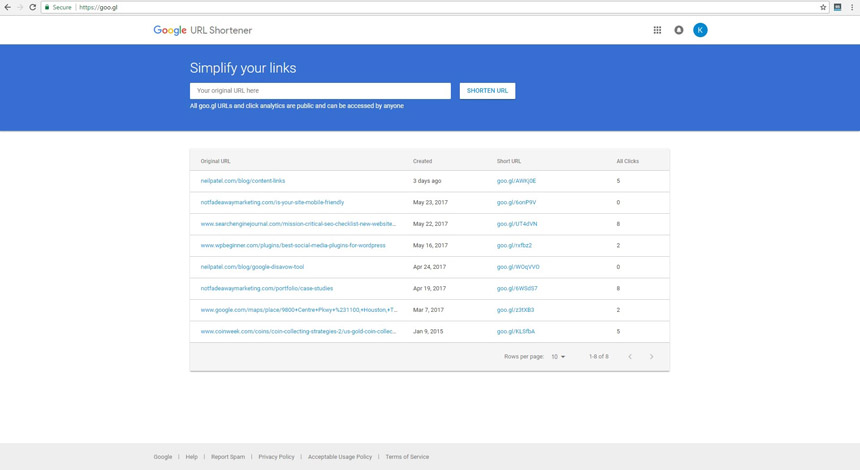Click the Short URL column header
Viewport: 860px width, 470px height.
click(509, 161)
